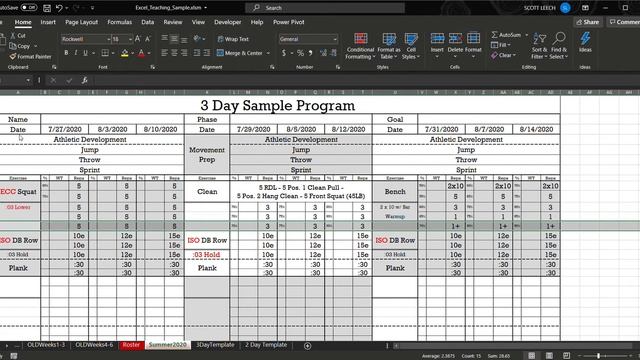Align text right

tap(184, 53)
